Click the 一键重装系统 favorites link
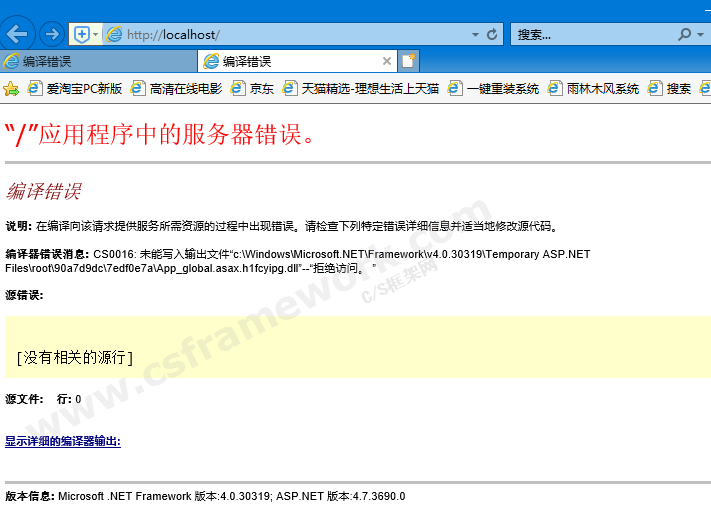Image resolution: width=711 pixels, height=519 pixels. (x=493, y=88)
